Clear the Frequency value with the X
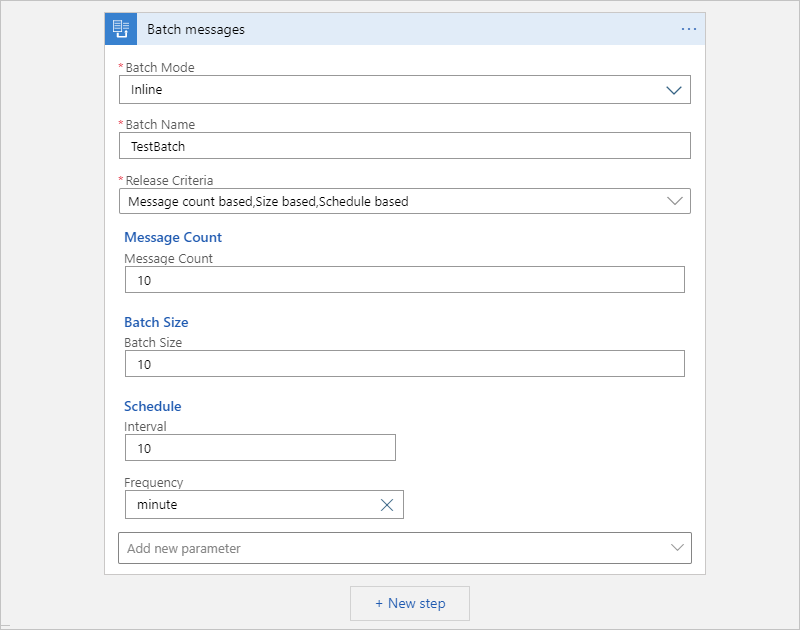This screenshot has height=630, width=800. point(387,505)
